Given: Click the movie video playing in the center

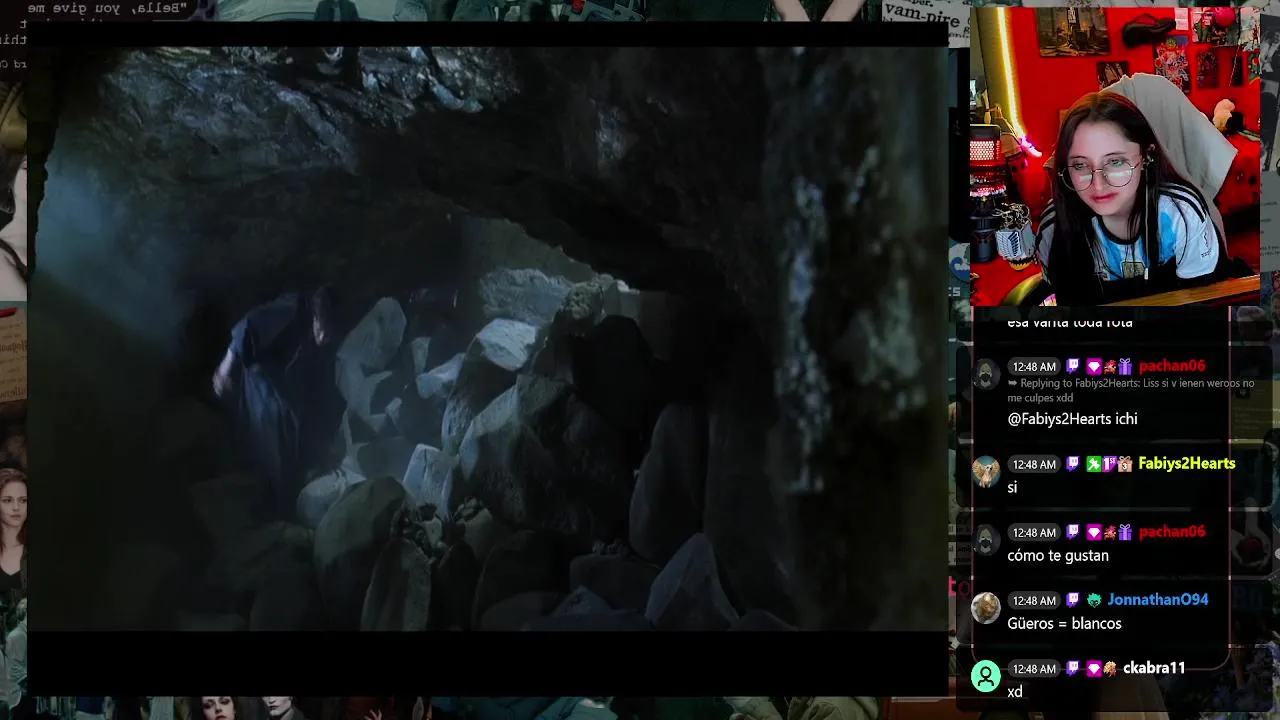Looking at the screenshot, I should [x=488, y=338].
